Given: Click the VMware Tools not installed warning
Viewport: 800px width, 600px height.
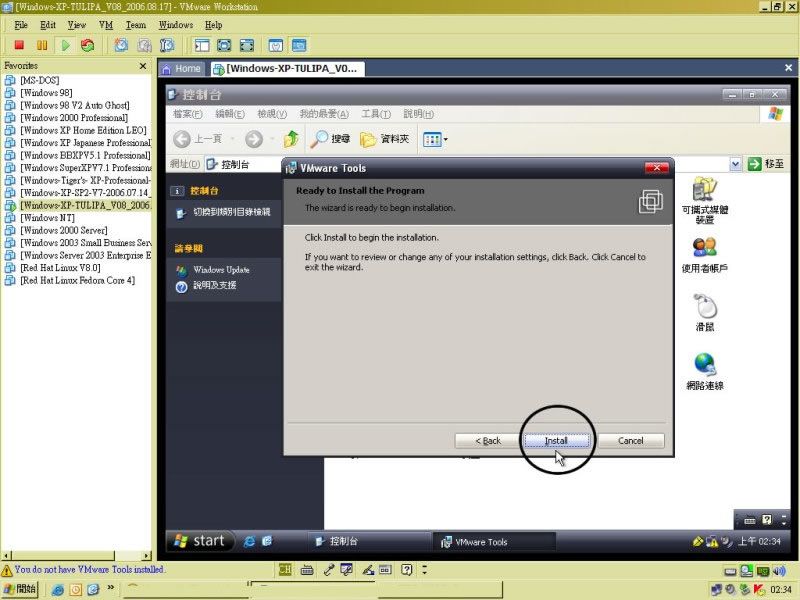Looking at the screenshot, I should 83,569.
